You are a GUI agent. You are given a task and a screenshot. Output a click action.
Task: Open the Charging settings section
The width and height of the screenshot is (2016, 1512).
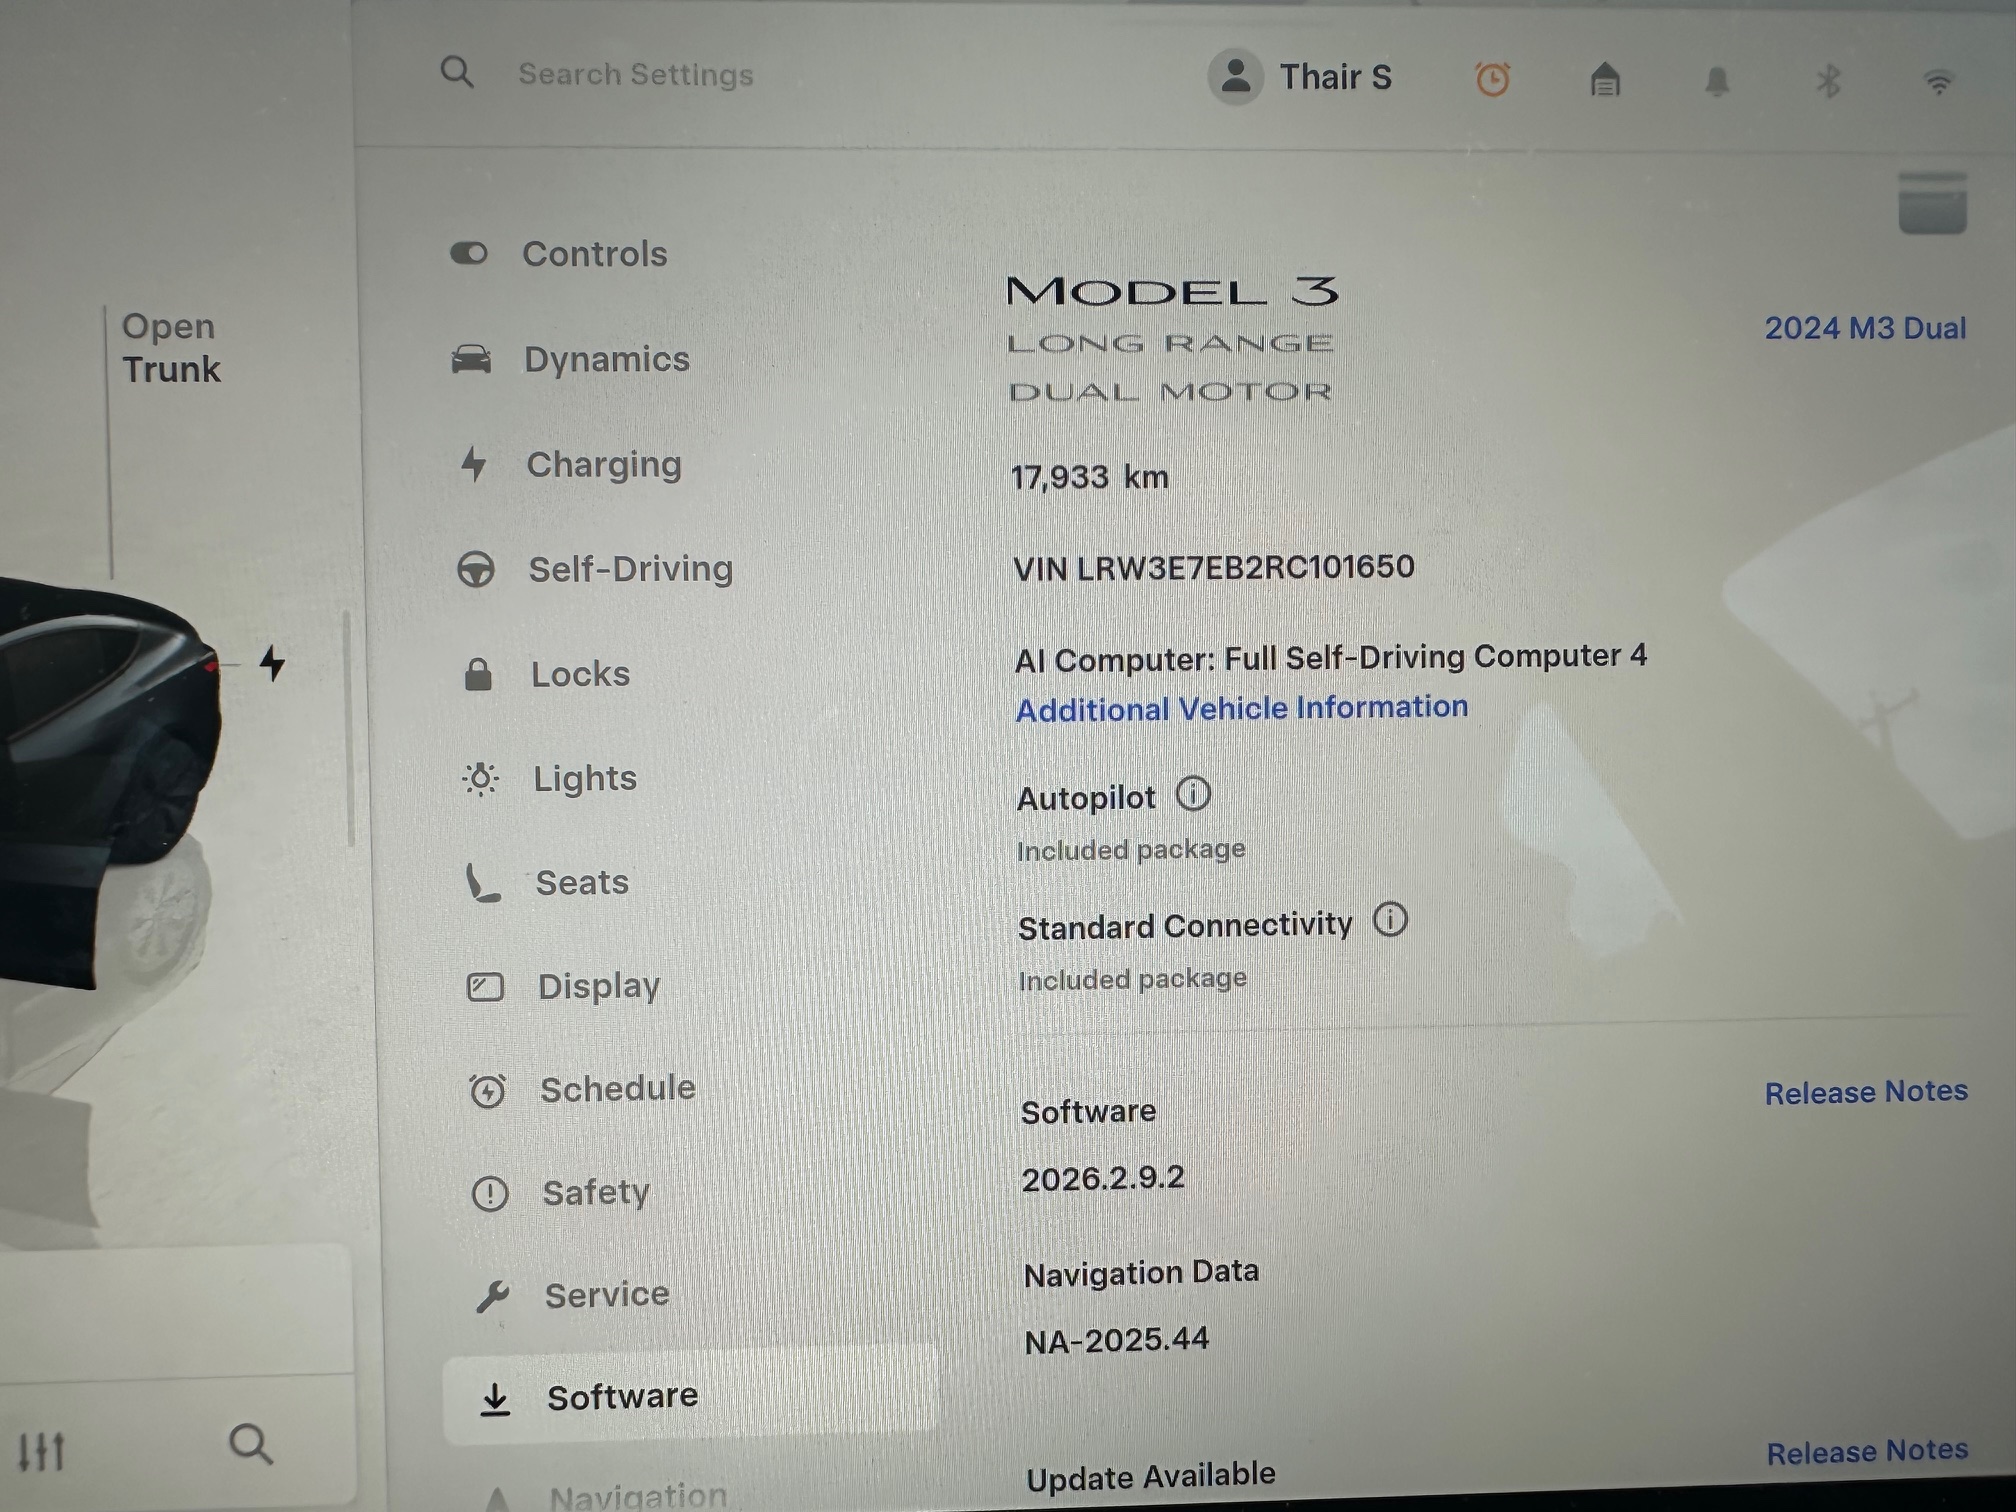point(603,464)
